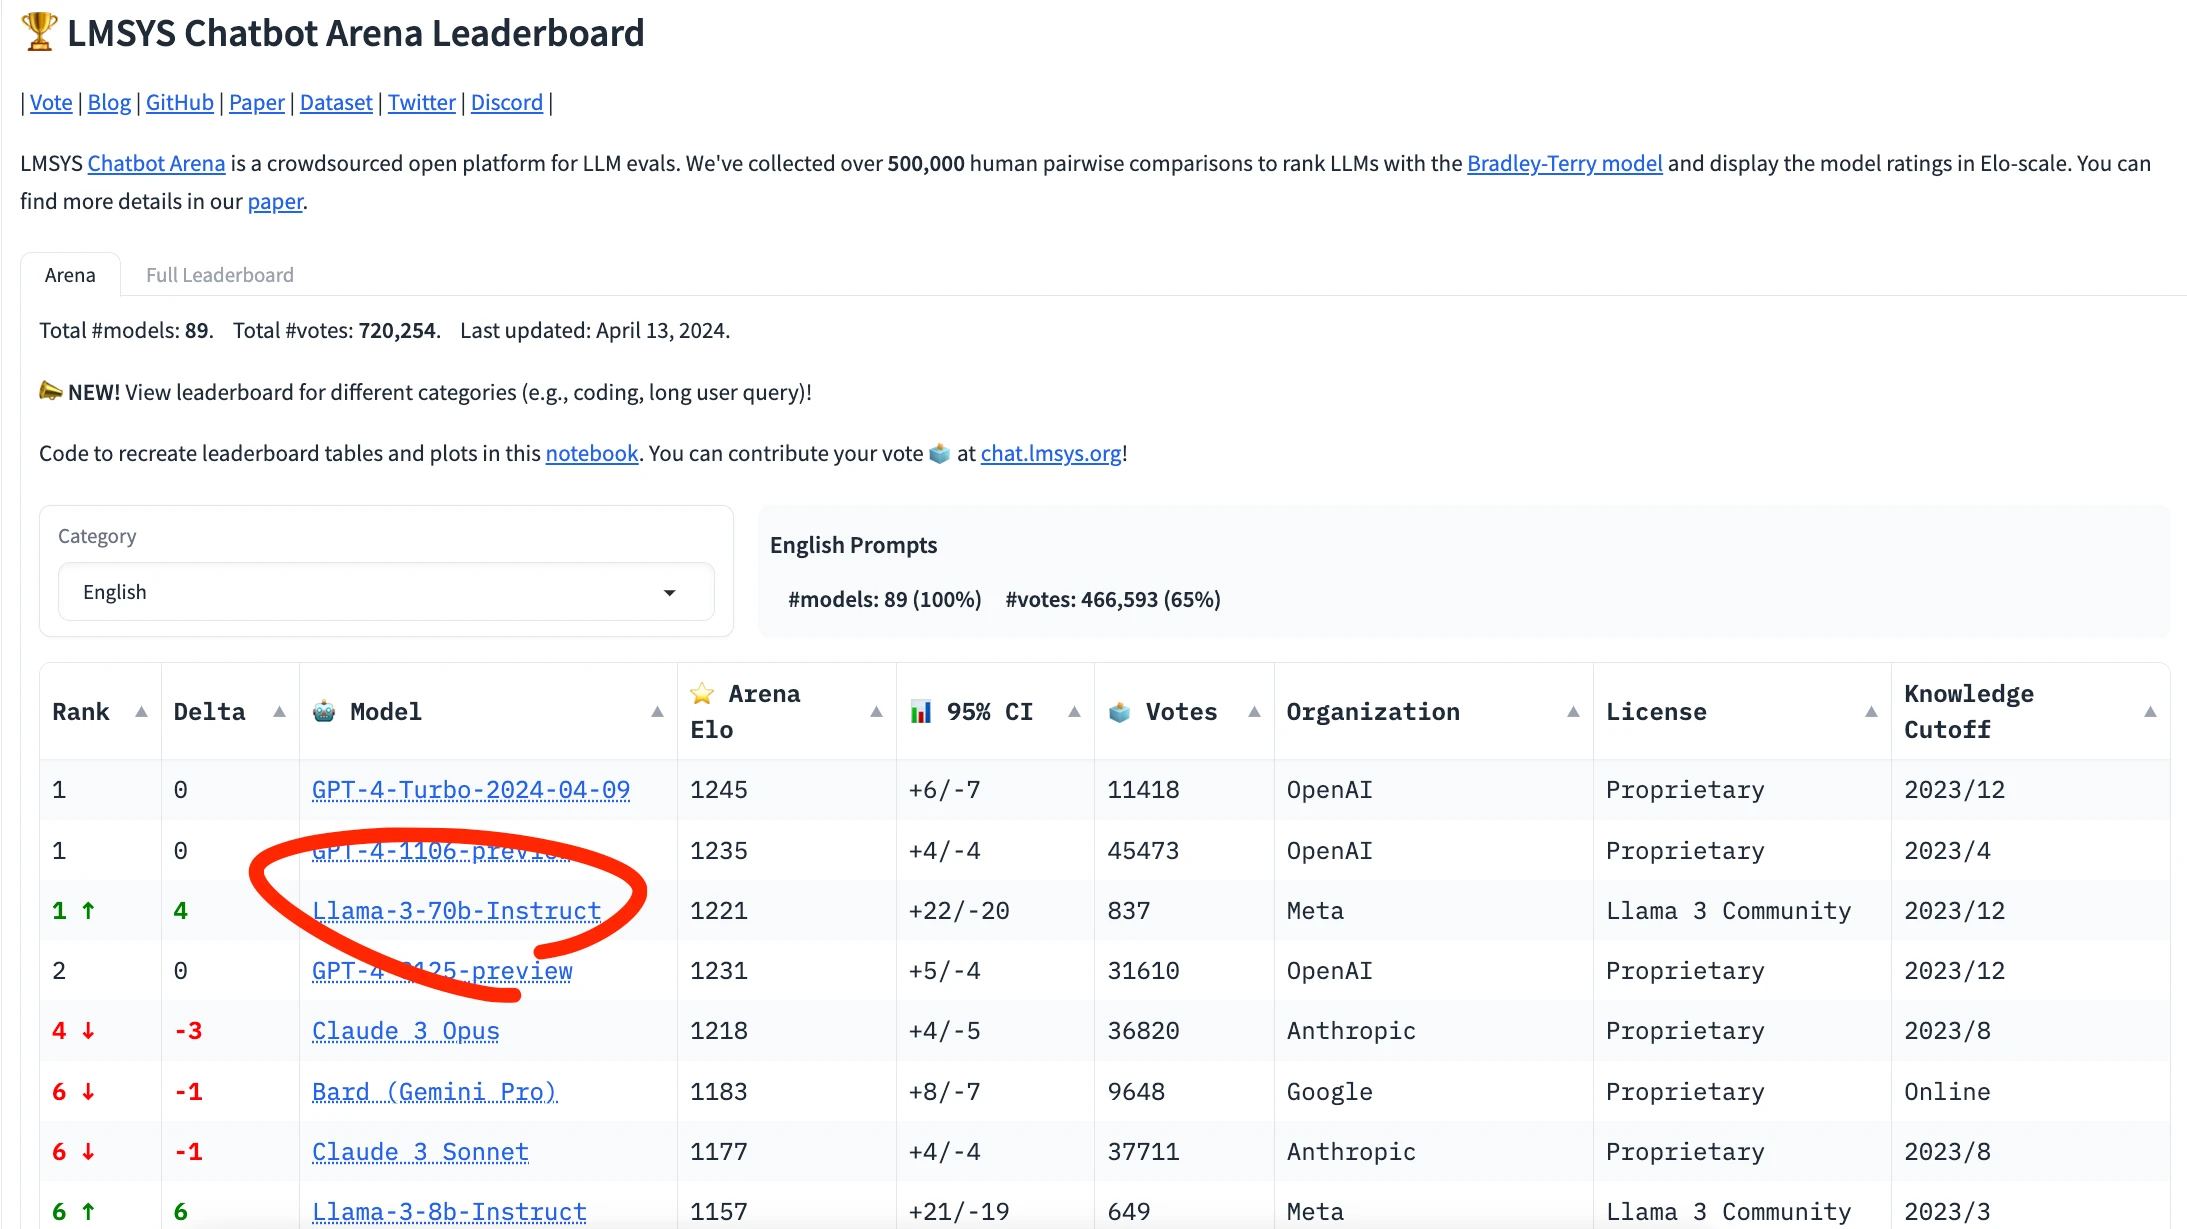The height and width of the screenshot is (1229, 2187).
Task: Open the Blog link
Action: (109, 102)
